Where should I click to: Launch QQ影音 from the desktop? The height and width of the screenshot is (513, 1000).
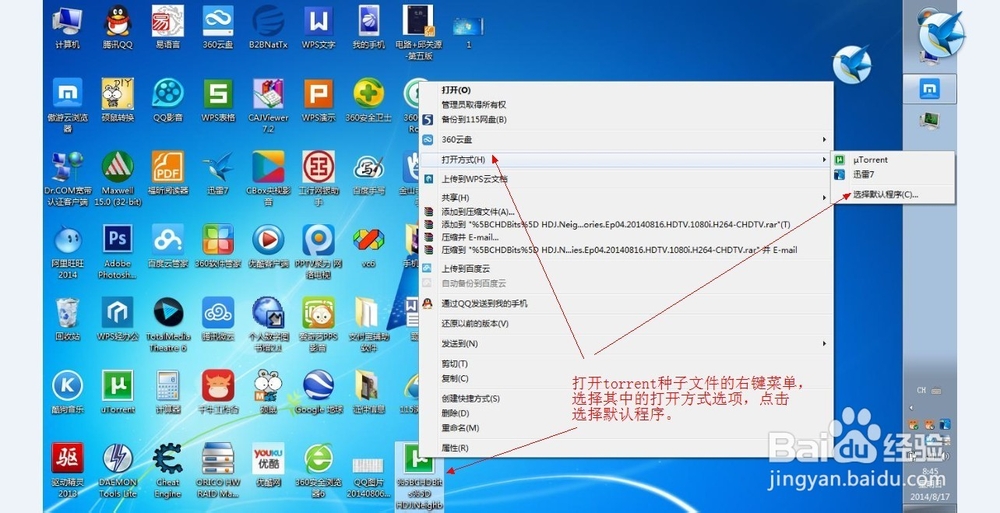168,101
